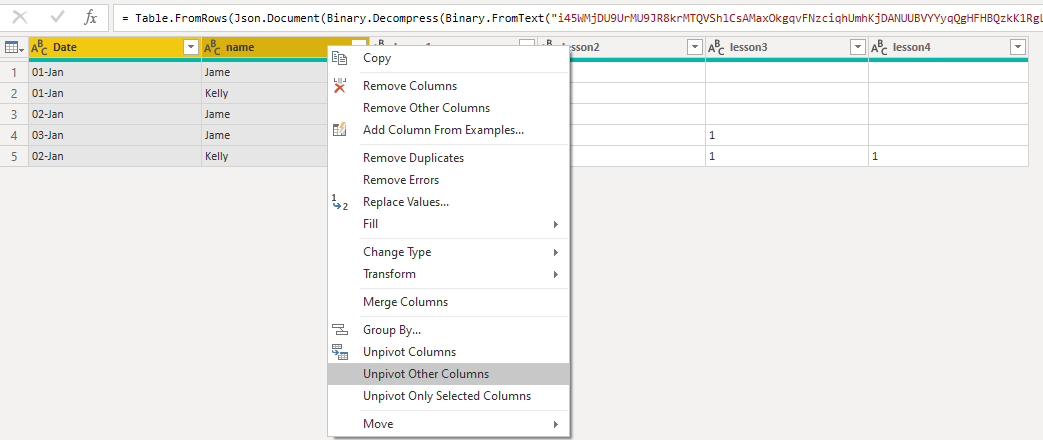The image size is (1043, 440).
Task: Click the Copy icon in context menu
Action: 340,58
